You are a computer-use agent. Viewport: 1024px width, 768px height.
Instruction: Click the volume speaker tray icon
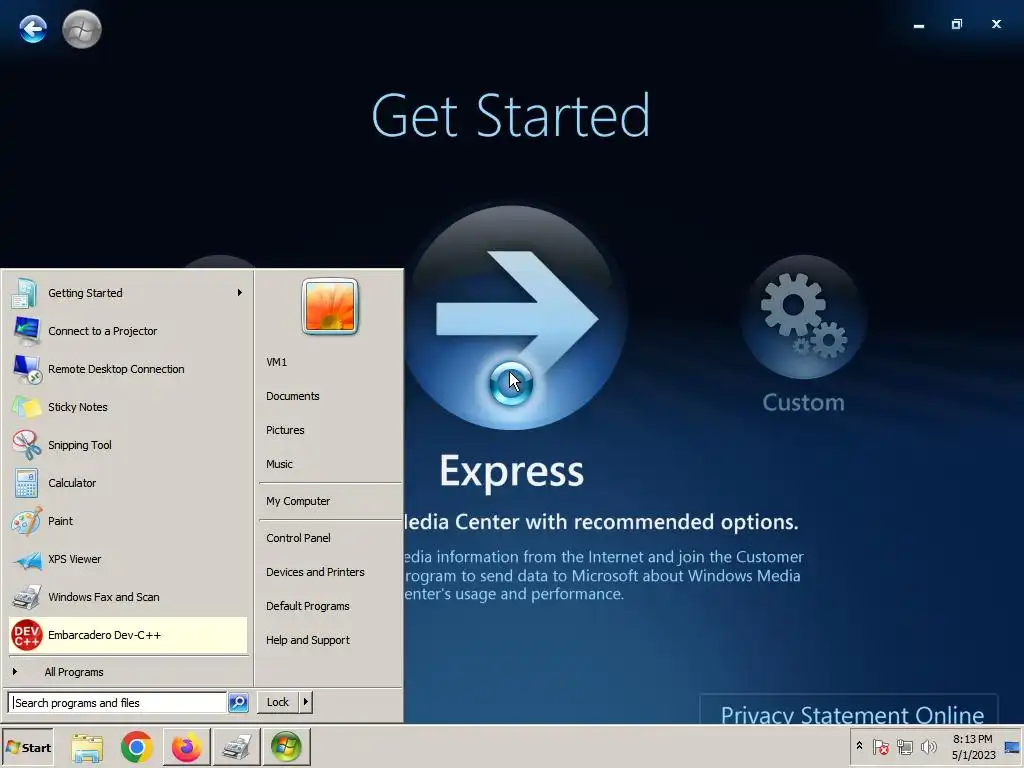click(928, 746)
